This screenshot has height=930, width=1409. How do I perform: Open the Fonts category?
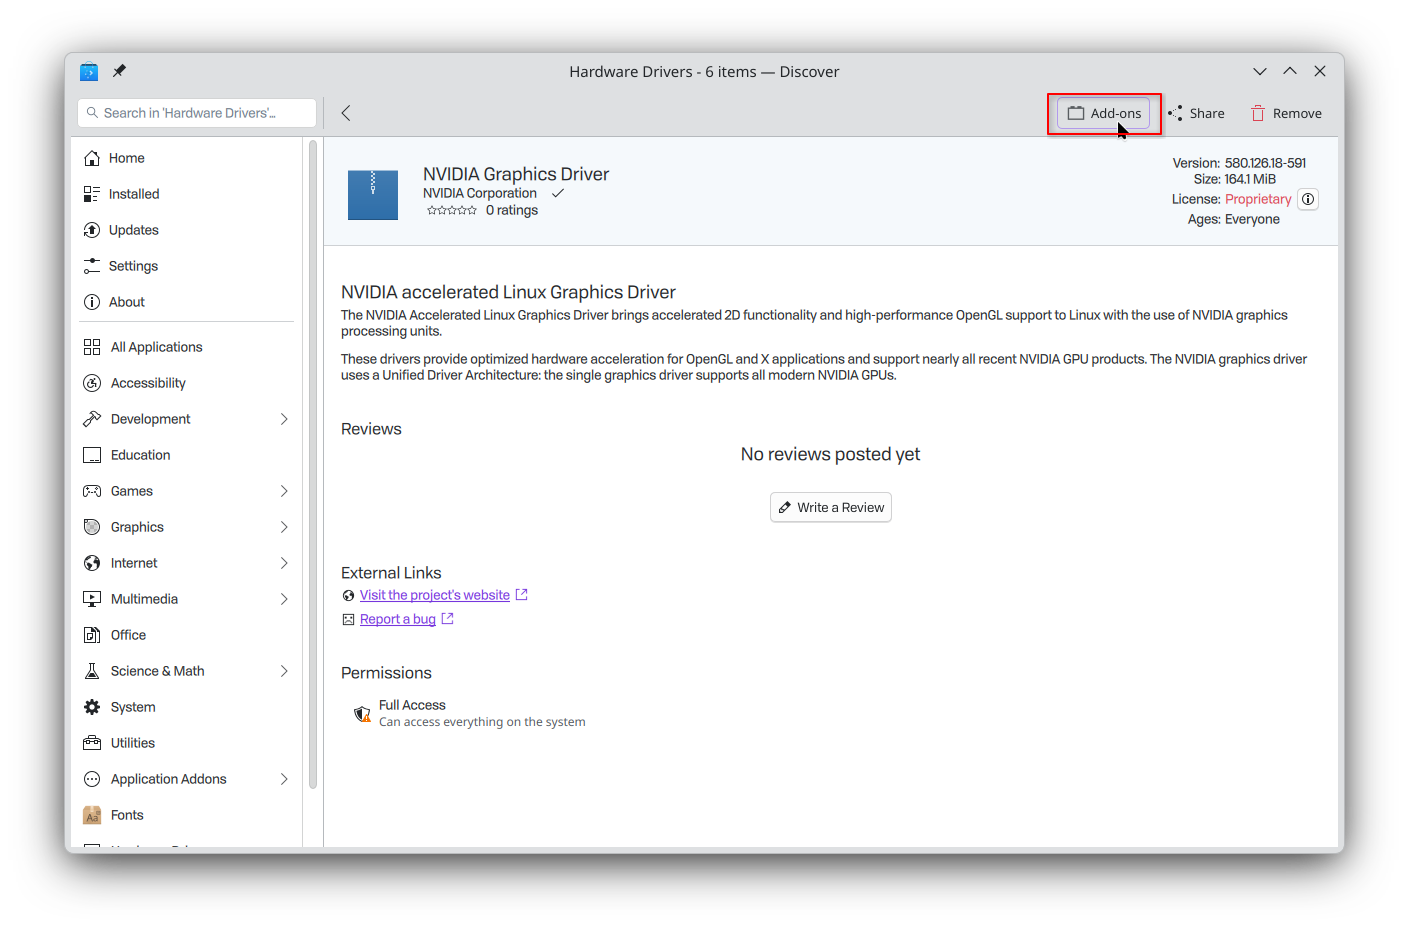127,815
